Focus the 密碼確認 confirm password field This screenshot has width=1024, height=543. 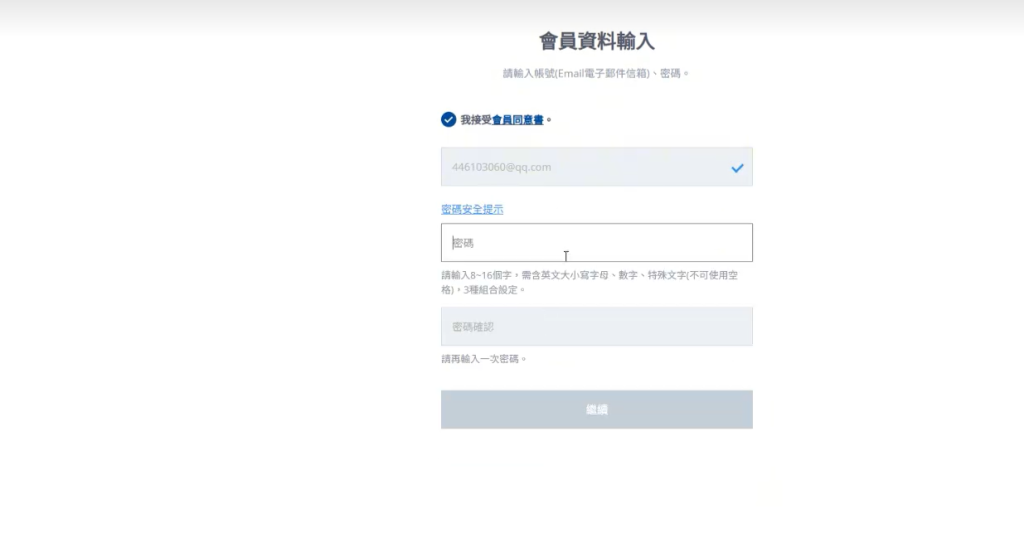596,327
